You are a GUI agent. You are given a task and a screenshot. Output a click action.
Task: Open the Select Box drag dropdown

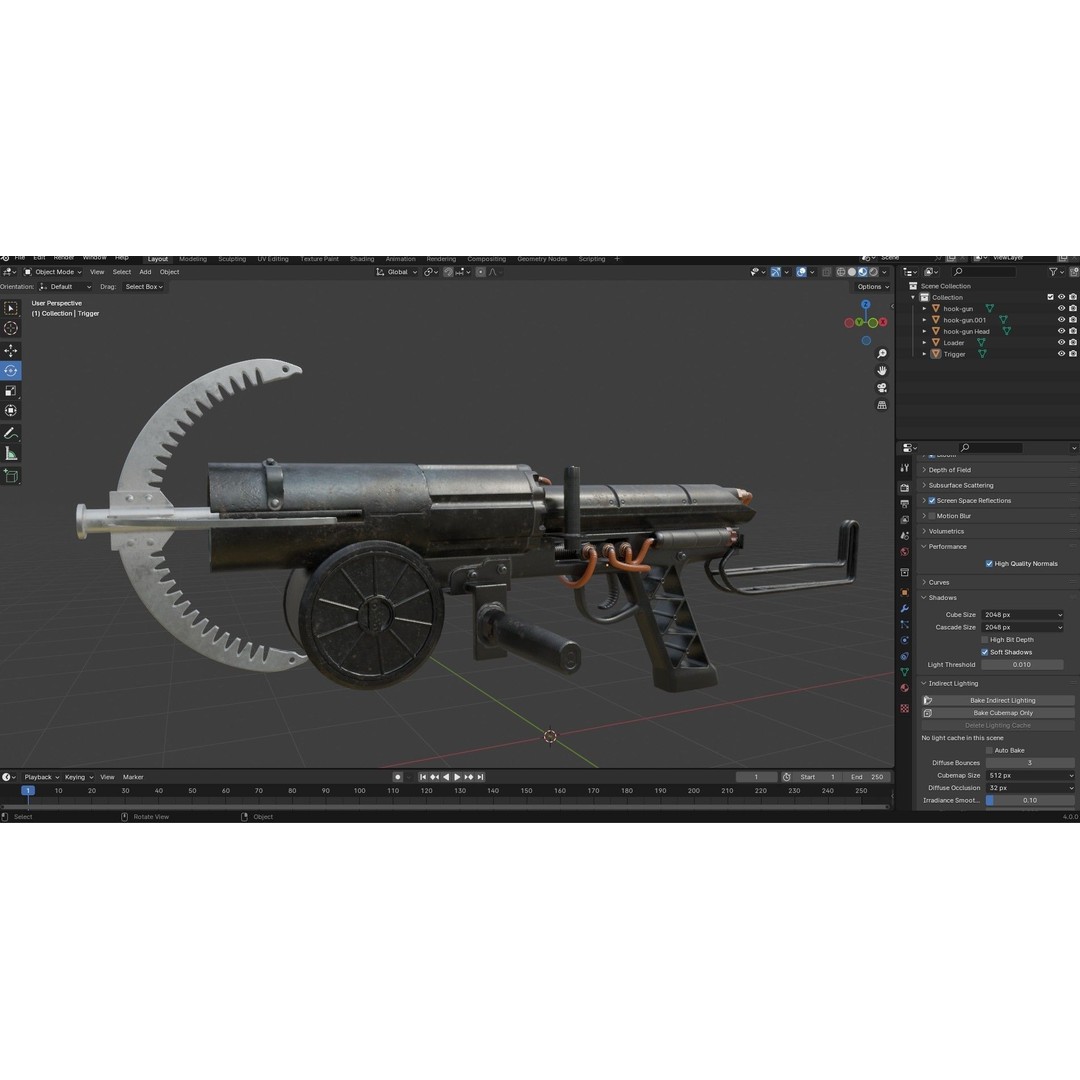(144, 287)
